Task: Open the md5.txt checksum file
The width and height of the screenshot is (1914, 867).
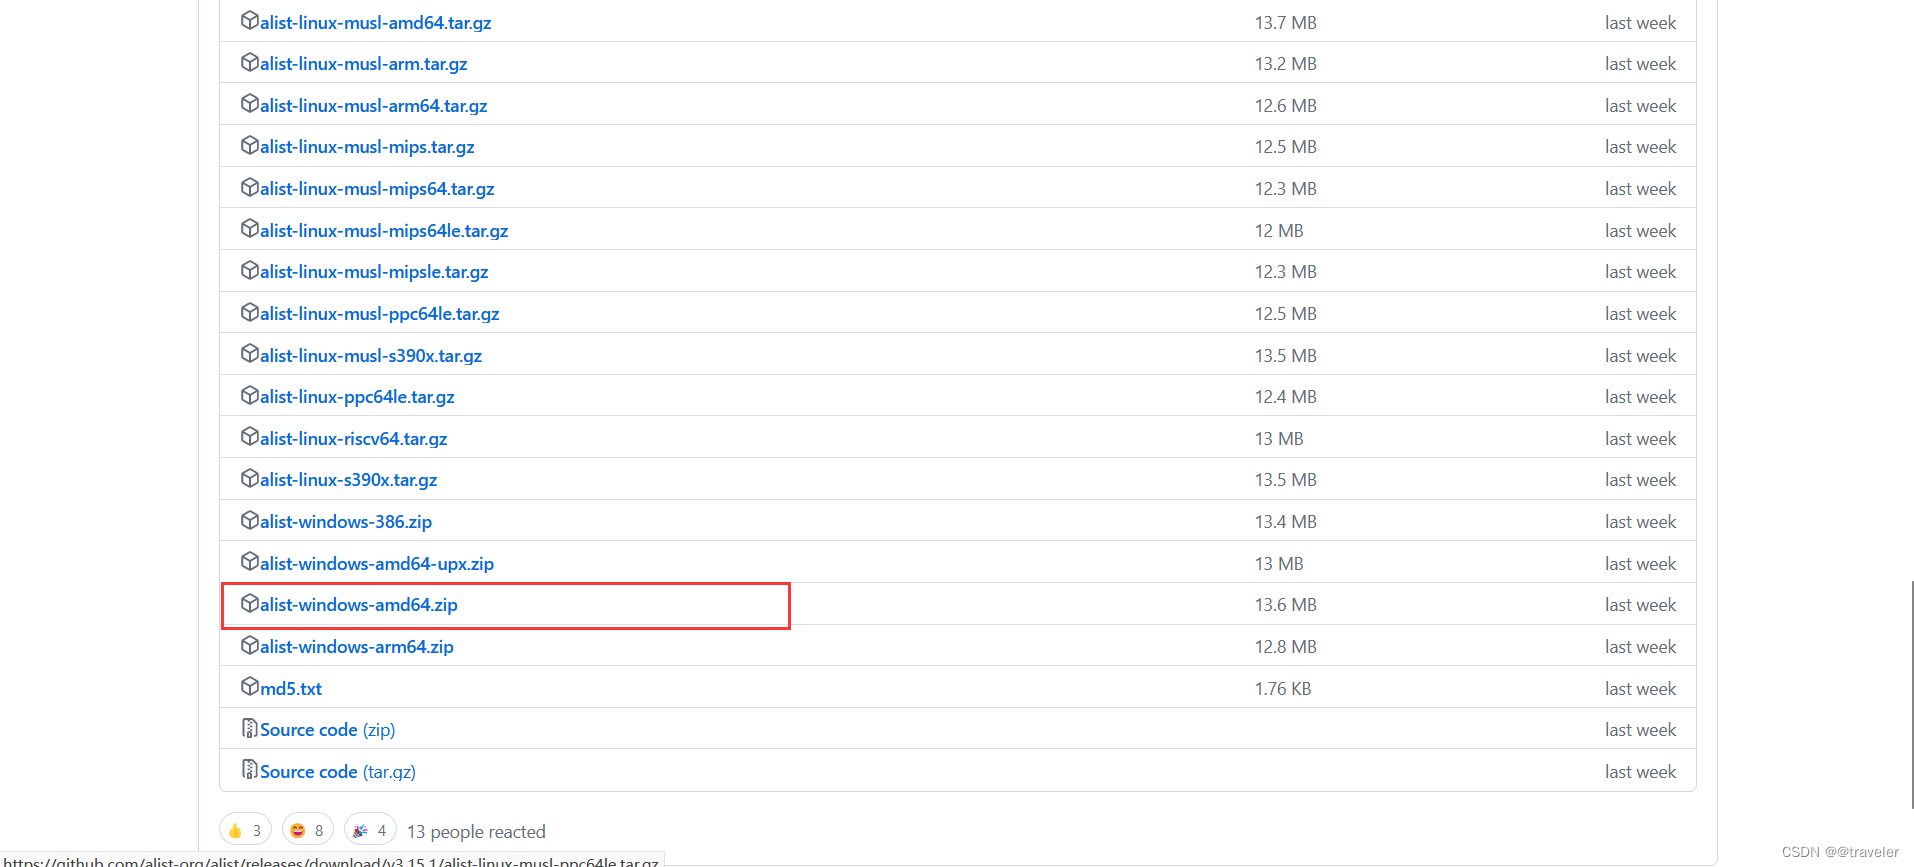Action: coord(291,689)
